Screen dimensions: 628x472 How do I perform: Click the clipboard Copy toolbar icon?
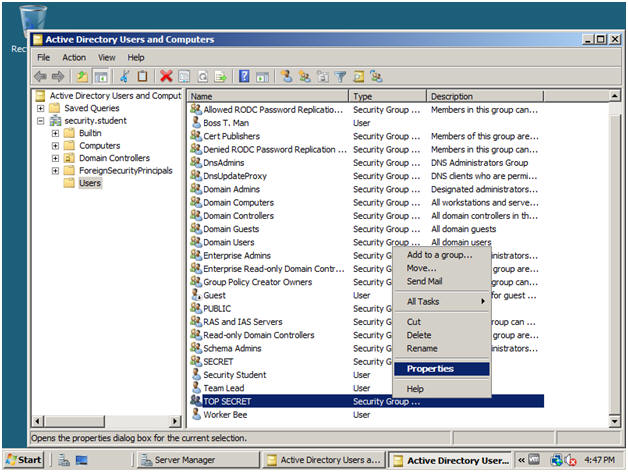pos(142,76)
